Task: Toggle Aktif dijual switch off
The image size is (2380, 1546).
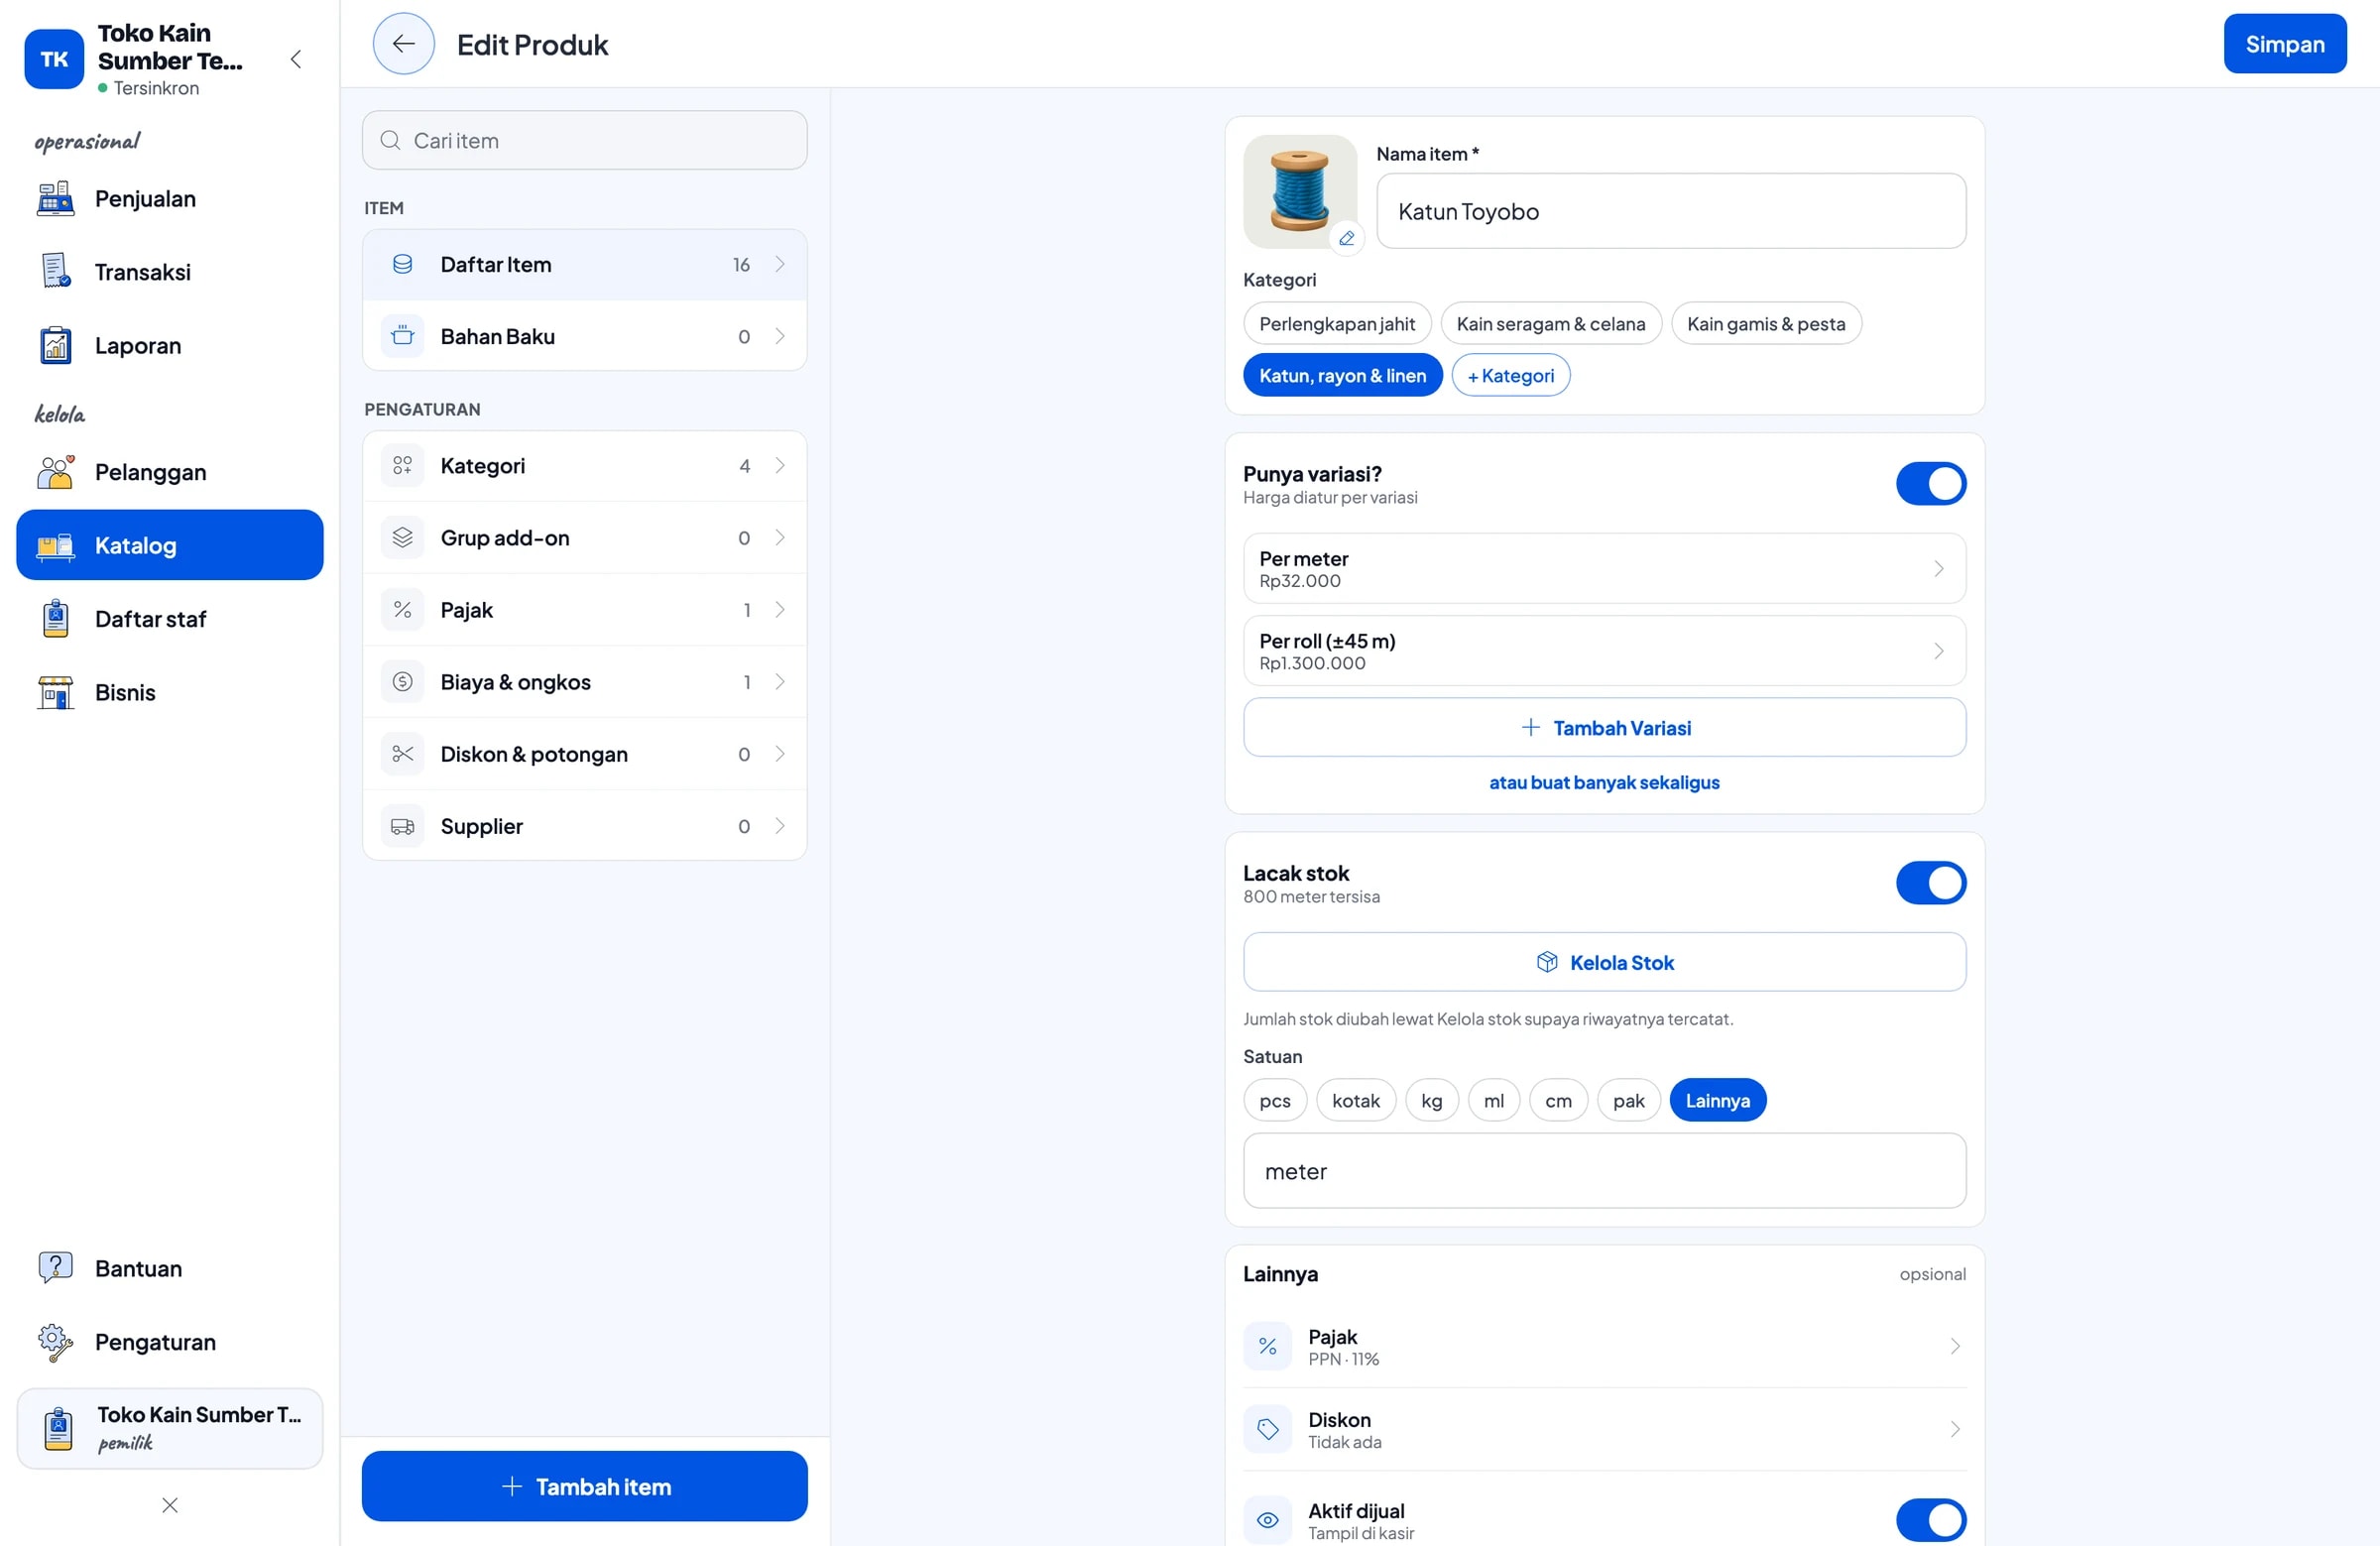Action: tap(1930, 1520)
